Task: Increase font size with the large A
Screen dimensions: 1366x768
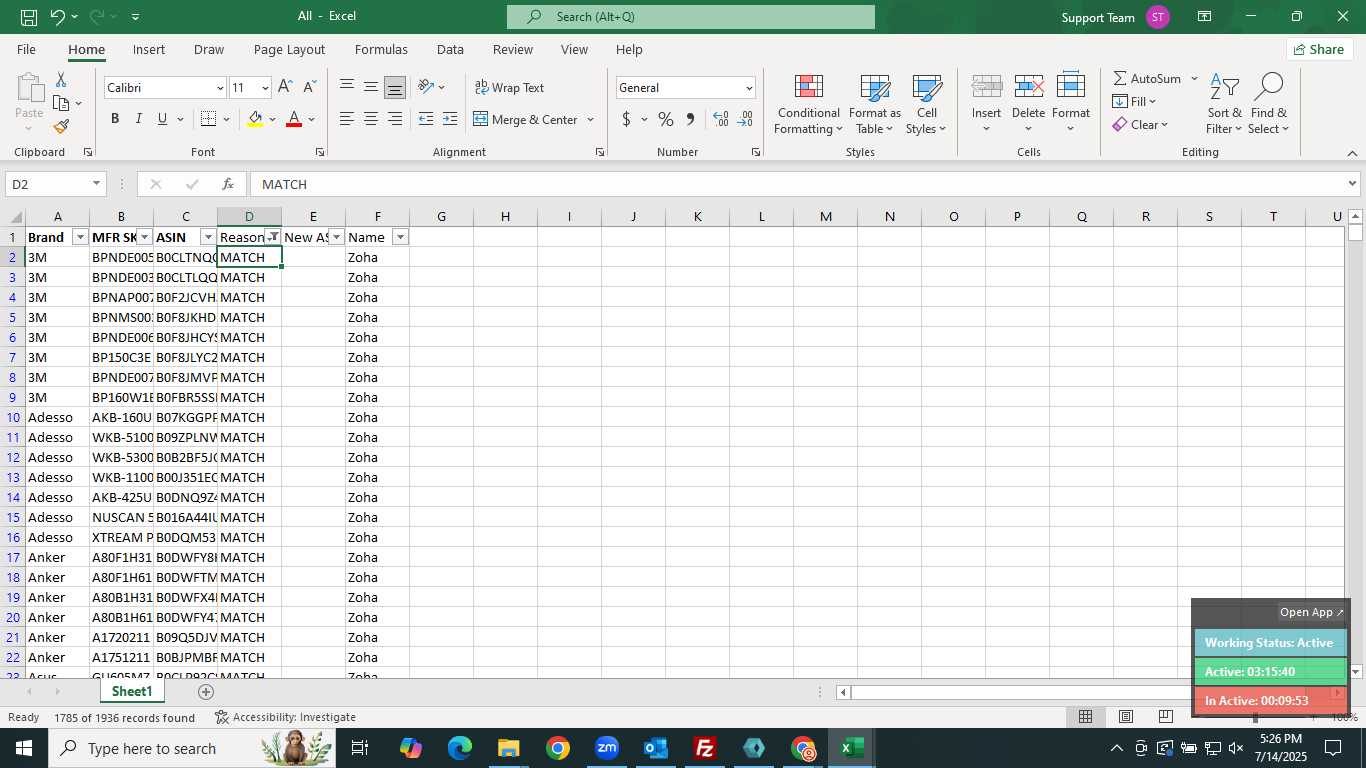Action: 286,88
